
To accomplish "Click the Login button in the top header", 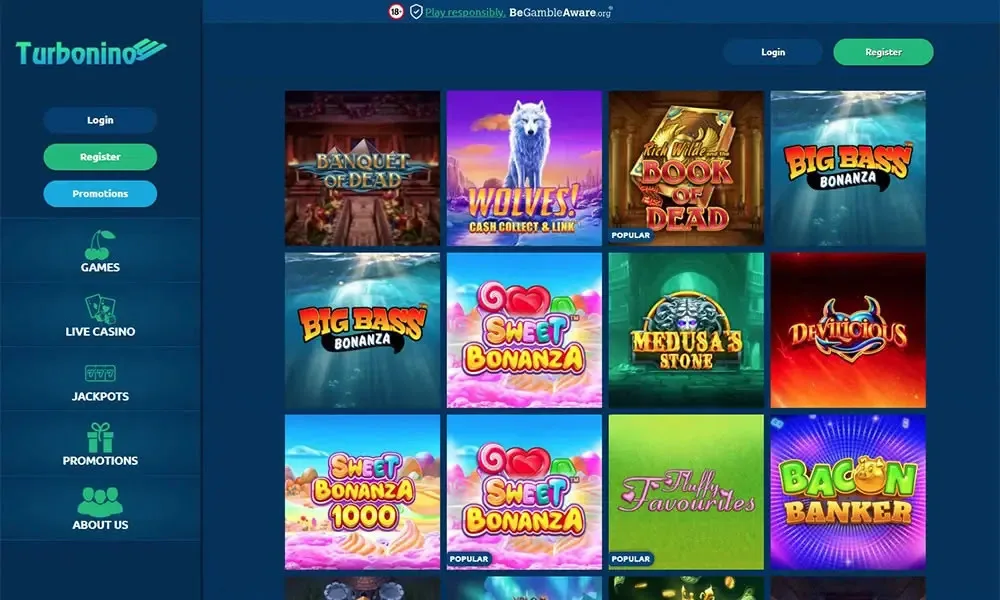I will [773, 52].
